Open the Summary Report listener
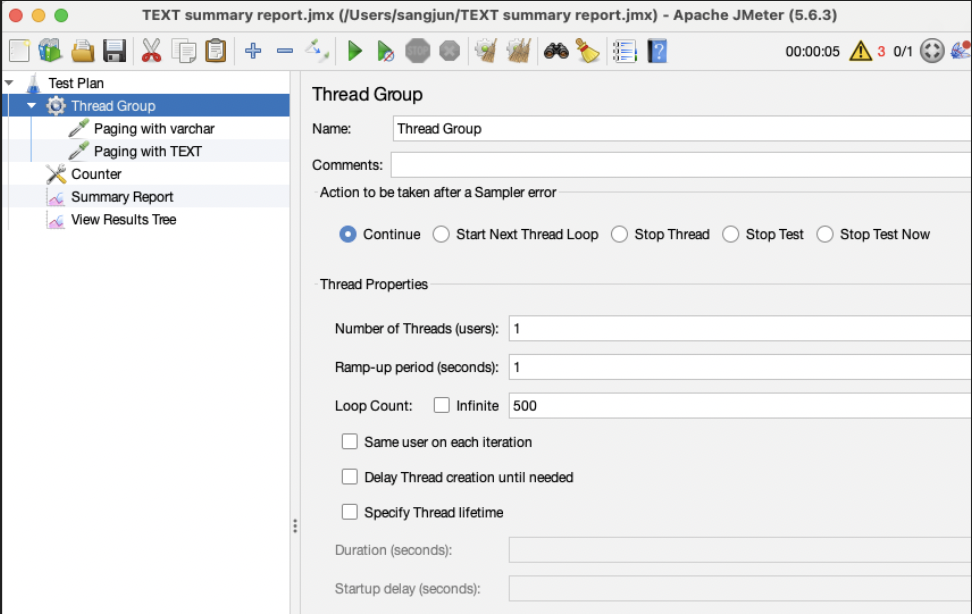Screen dimensions: 972x614 [x=122, y=197]
